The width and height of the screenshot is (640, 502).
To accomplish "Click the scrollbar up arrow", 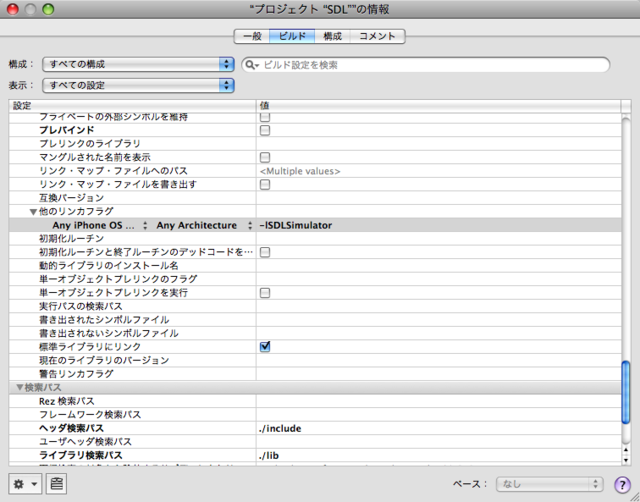I will coord(626,450).
